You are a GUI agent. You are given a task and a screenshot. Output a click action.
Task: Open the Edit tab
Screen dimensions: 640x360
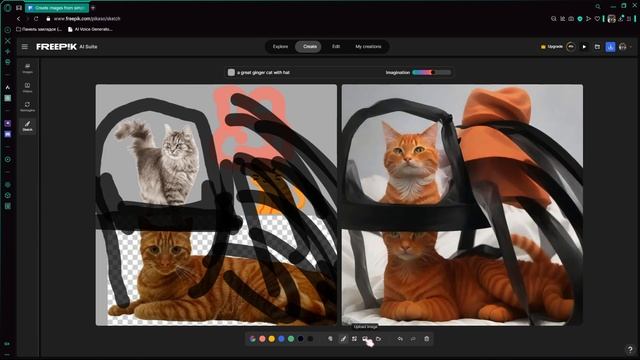[336, 47]
